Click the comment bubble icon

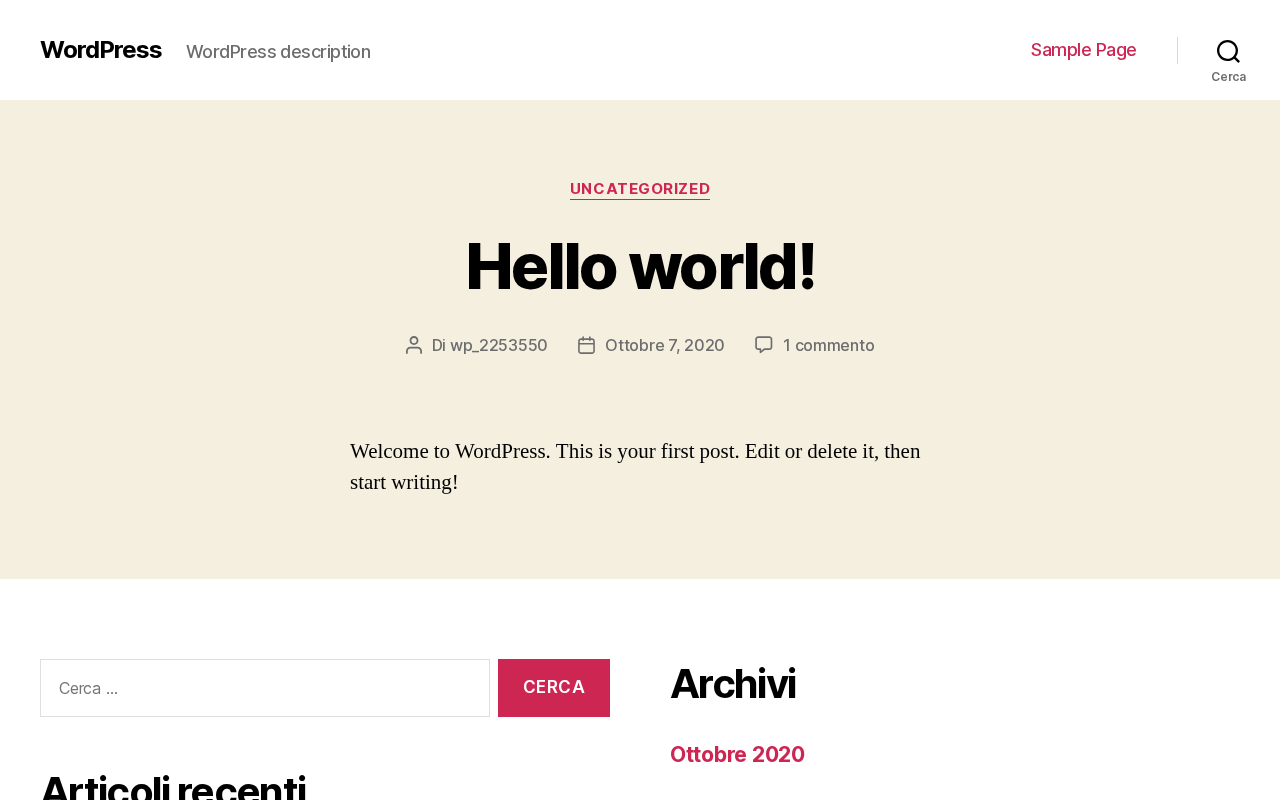(764, 345)
